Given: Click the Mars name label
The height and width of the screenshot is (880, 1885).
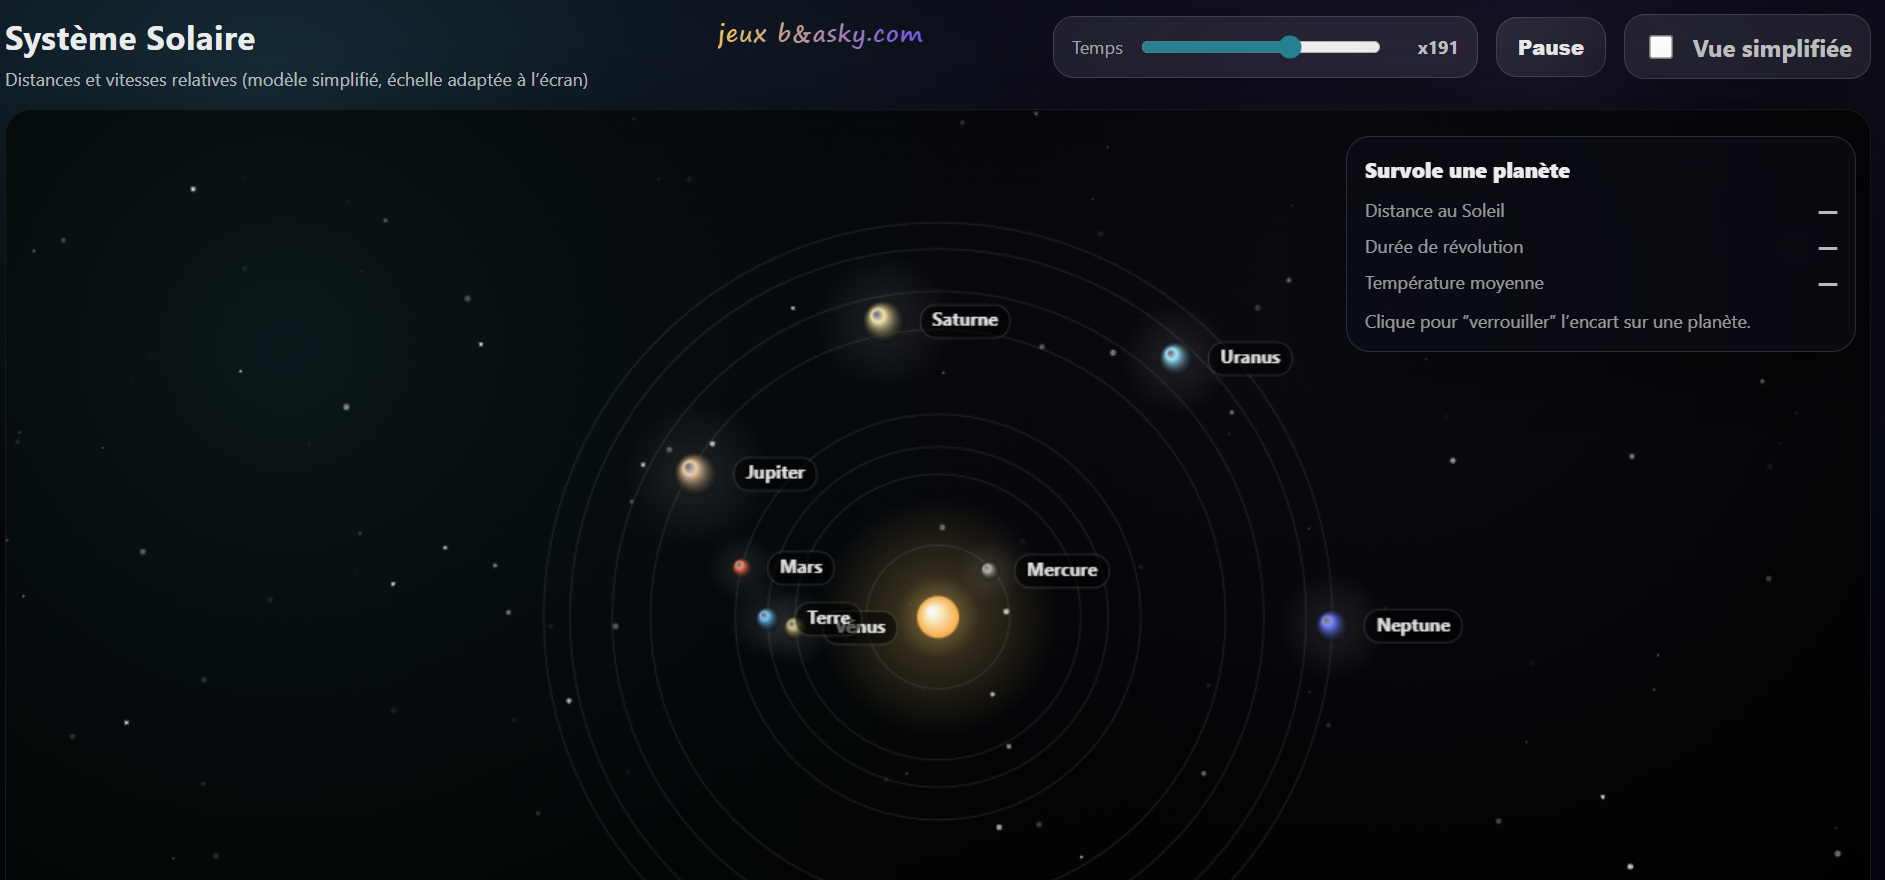Looking at the screenshot, I should coord(800,567).
